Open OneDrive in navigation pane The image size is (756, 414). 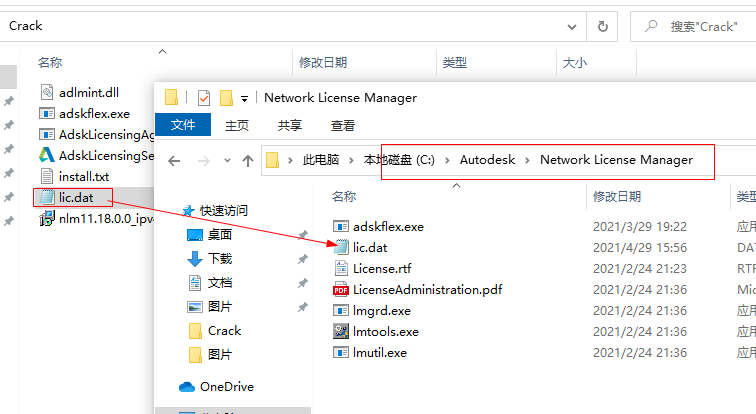point(216,387)
